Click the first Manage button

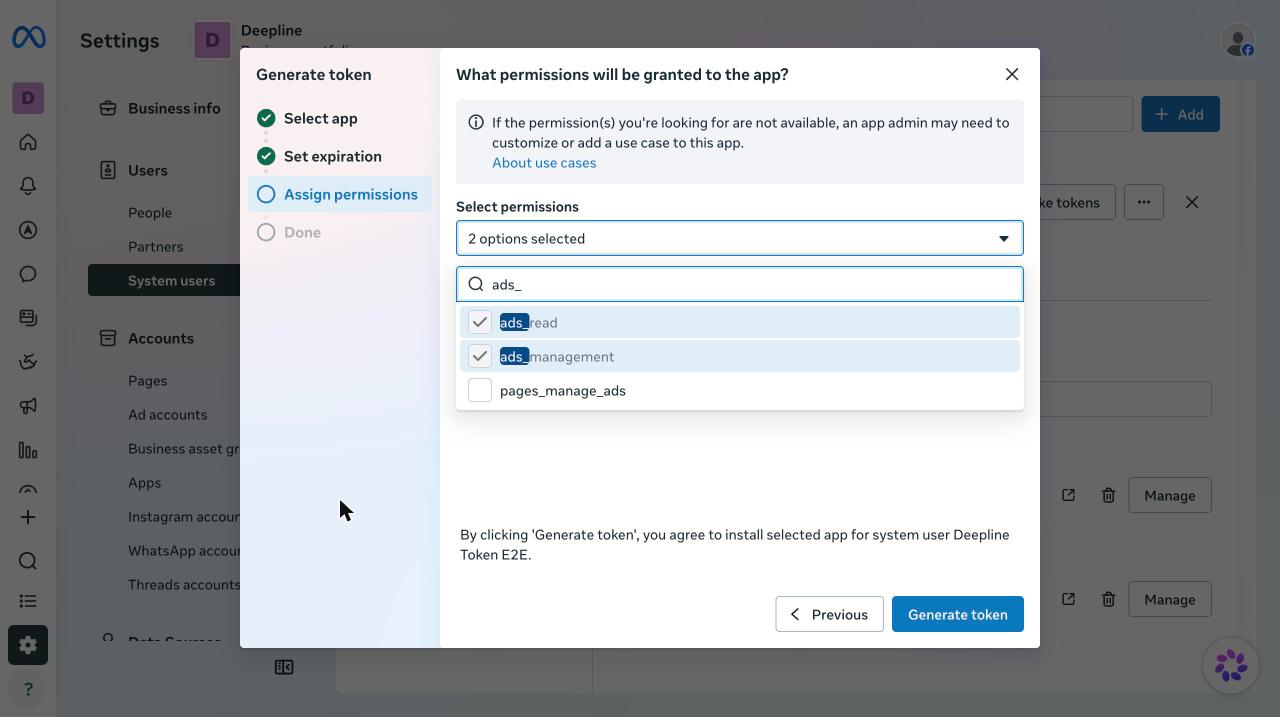point(1170,495)
